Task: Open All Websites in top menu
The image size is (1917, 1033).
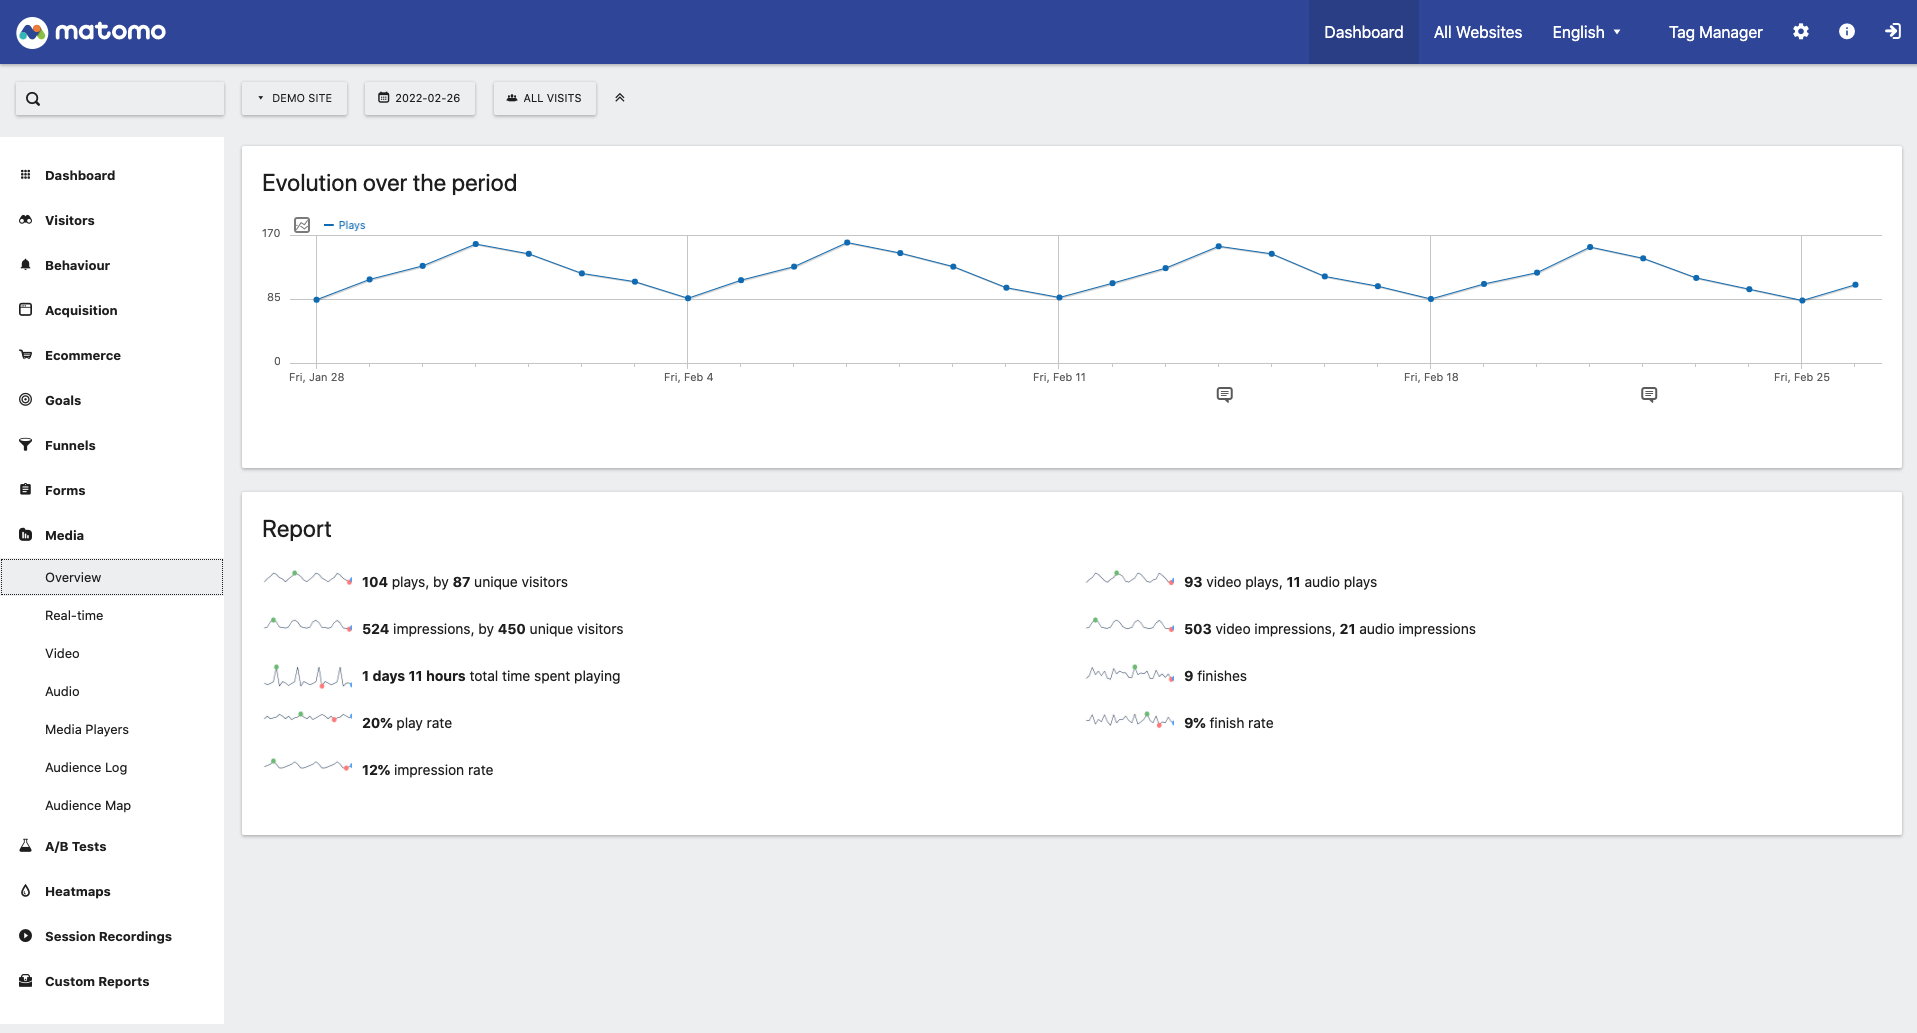Action: (1477, 32)
